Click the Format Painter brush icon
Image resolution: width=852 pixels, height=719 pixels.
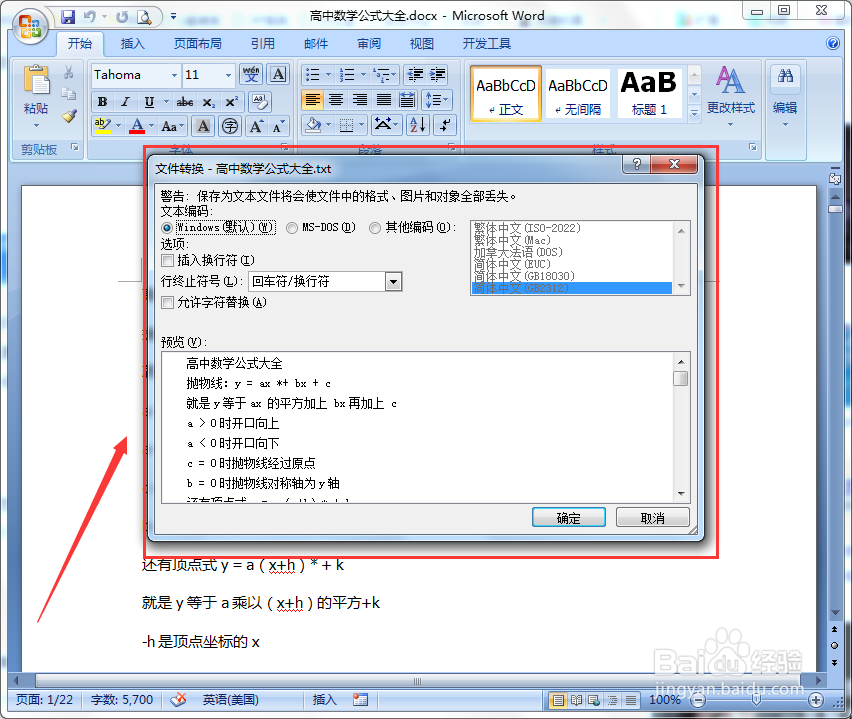[68, 115]
